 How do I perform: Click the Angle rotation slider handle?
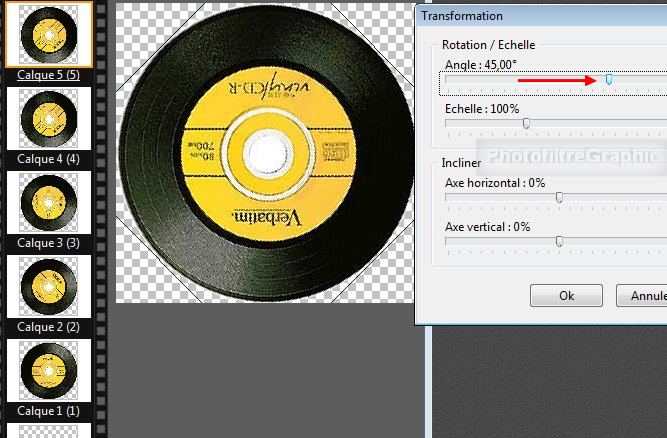click(610, 80)
